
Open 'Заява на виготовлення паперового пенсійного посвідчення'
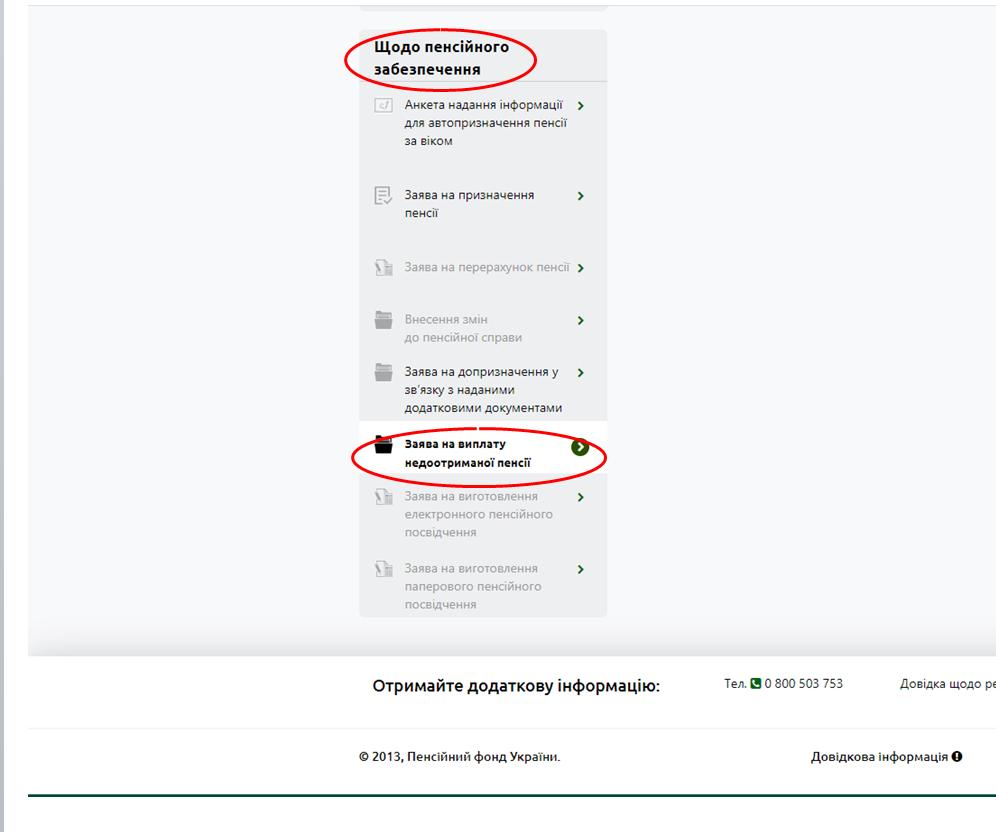pos(472,586)
